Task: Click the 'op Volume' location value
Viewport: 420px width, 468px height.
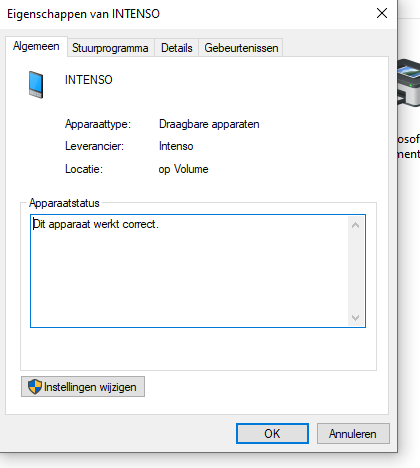Action: click(x=183, y=169)
